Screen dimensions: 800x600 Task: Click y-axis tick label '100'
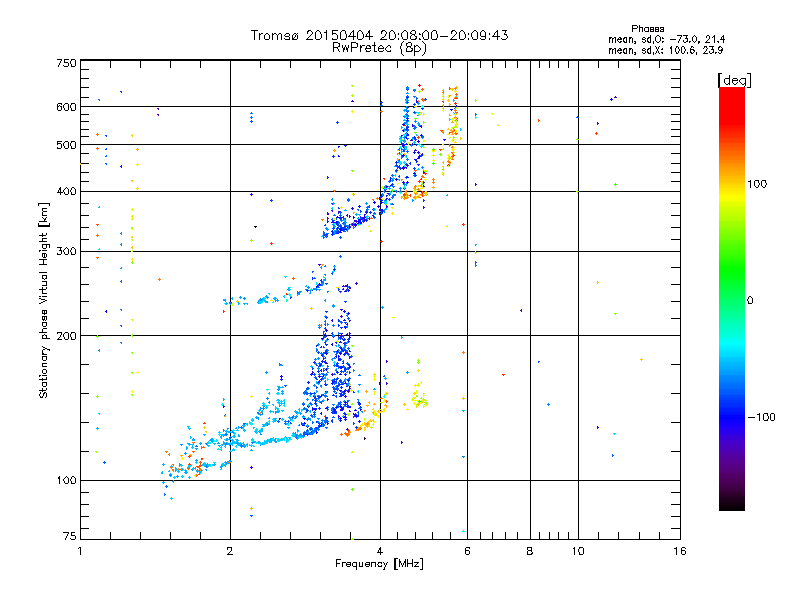click(x=66, y=480)
